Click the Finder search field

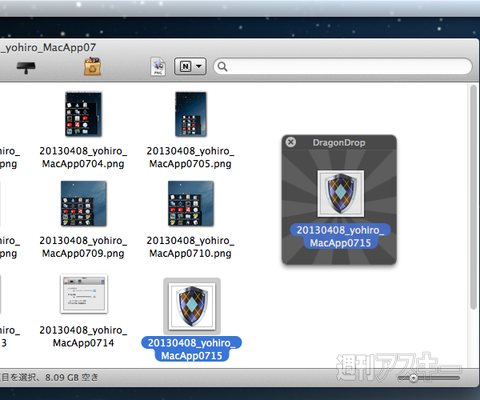[x=343, y=67]
